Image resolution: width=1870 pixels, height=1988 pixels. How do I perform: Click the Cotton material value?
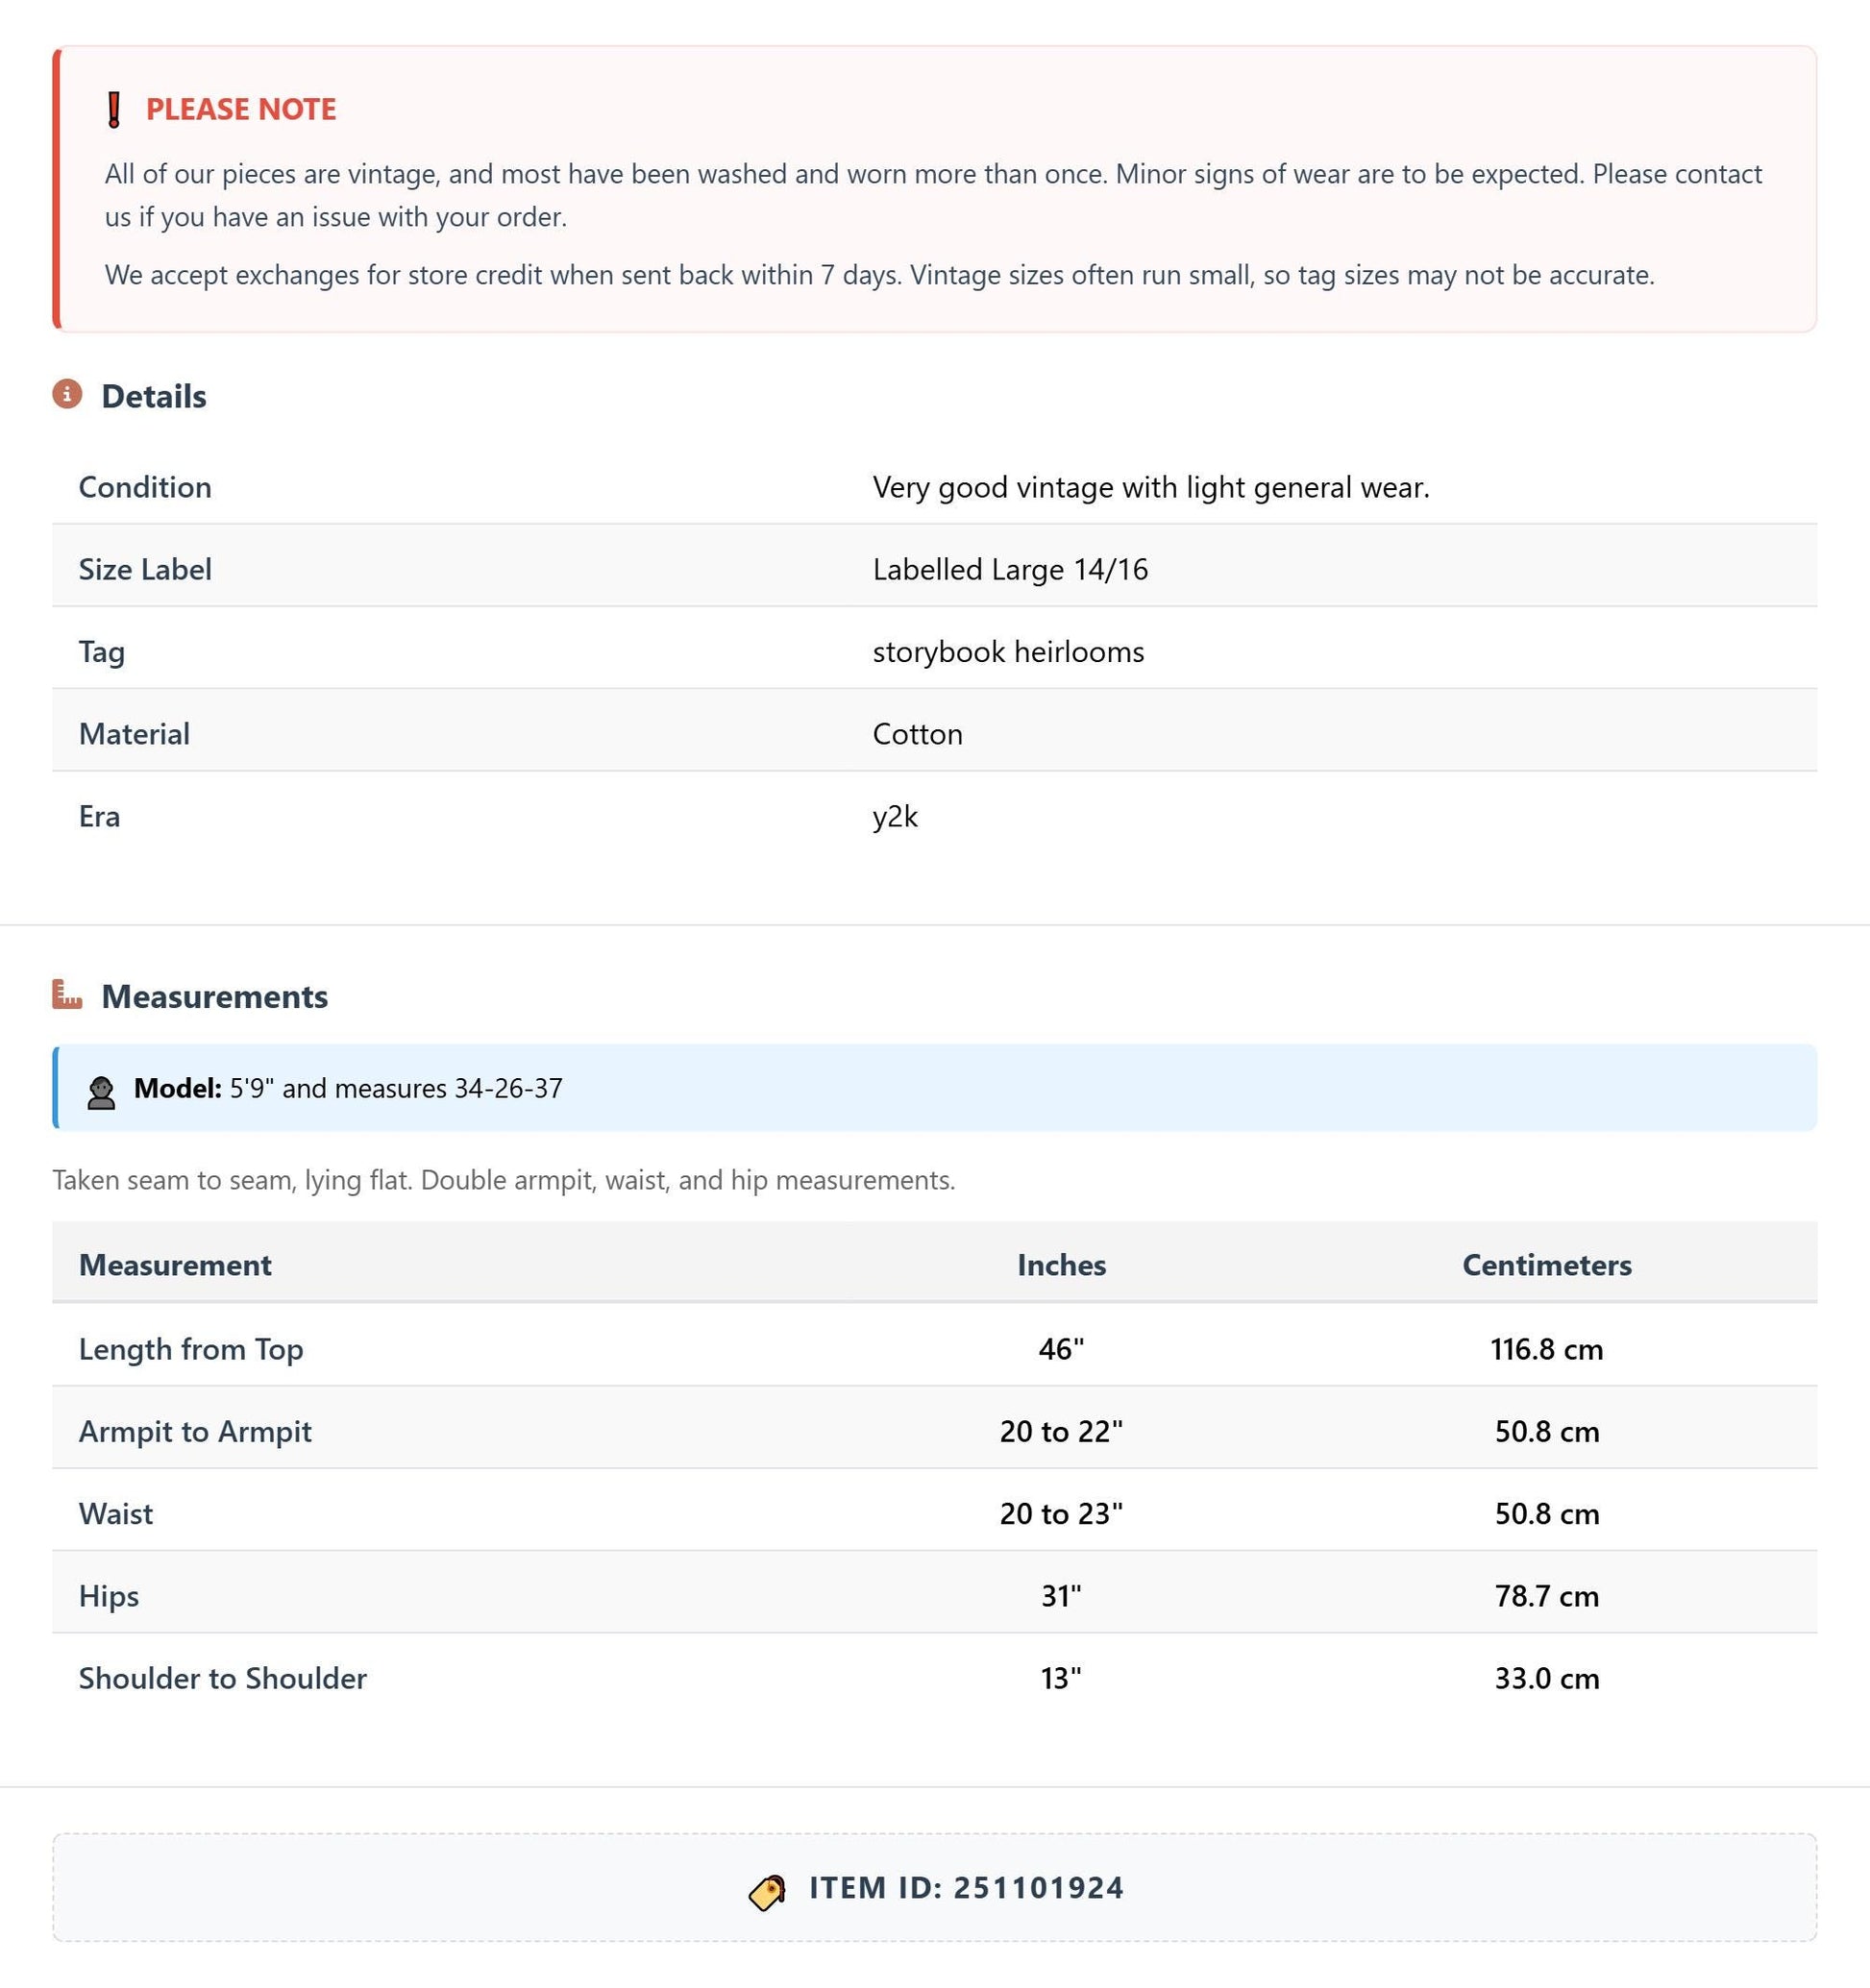(x=917, y=734)
